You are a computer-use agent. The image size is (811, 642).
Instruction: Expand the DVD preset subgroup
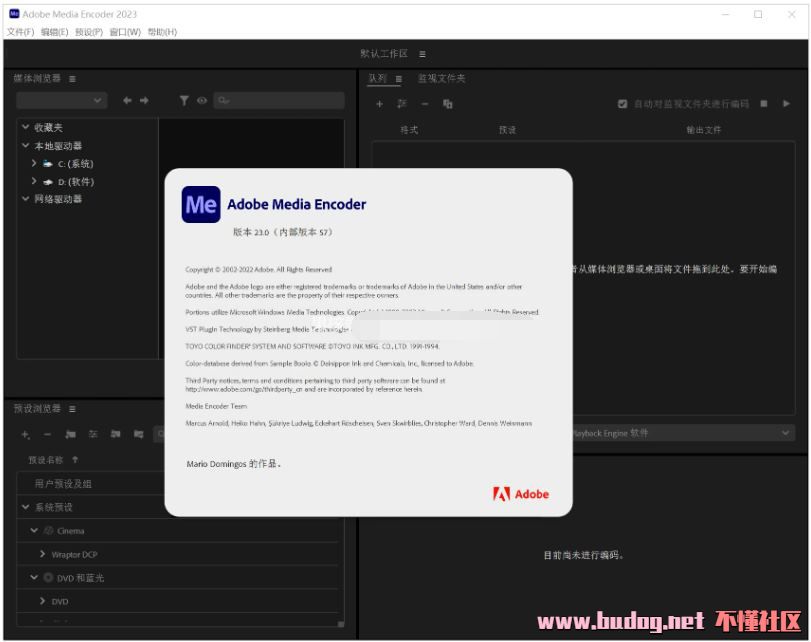point(42,601)
